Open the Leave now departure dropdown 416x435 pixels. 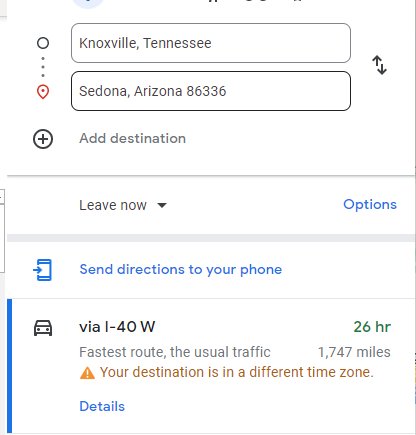point(123,205)
